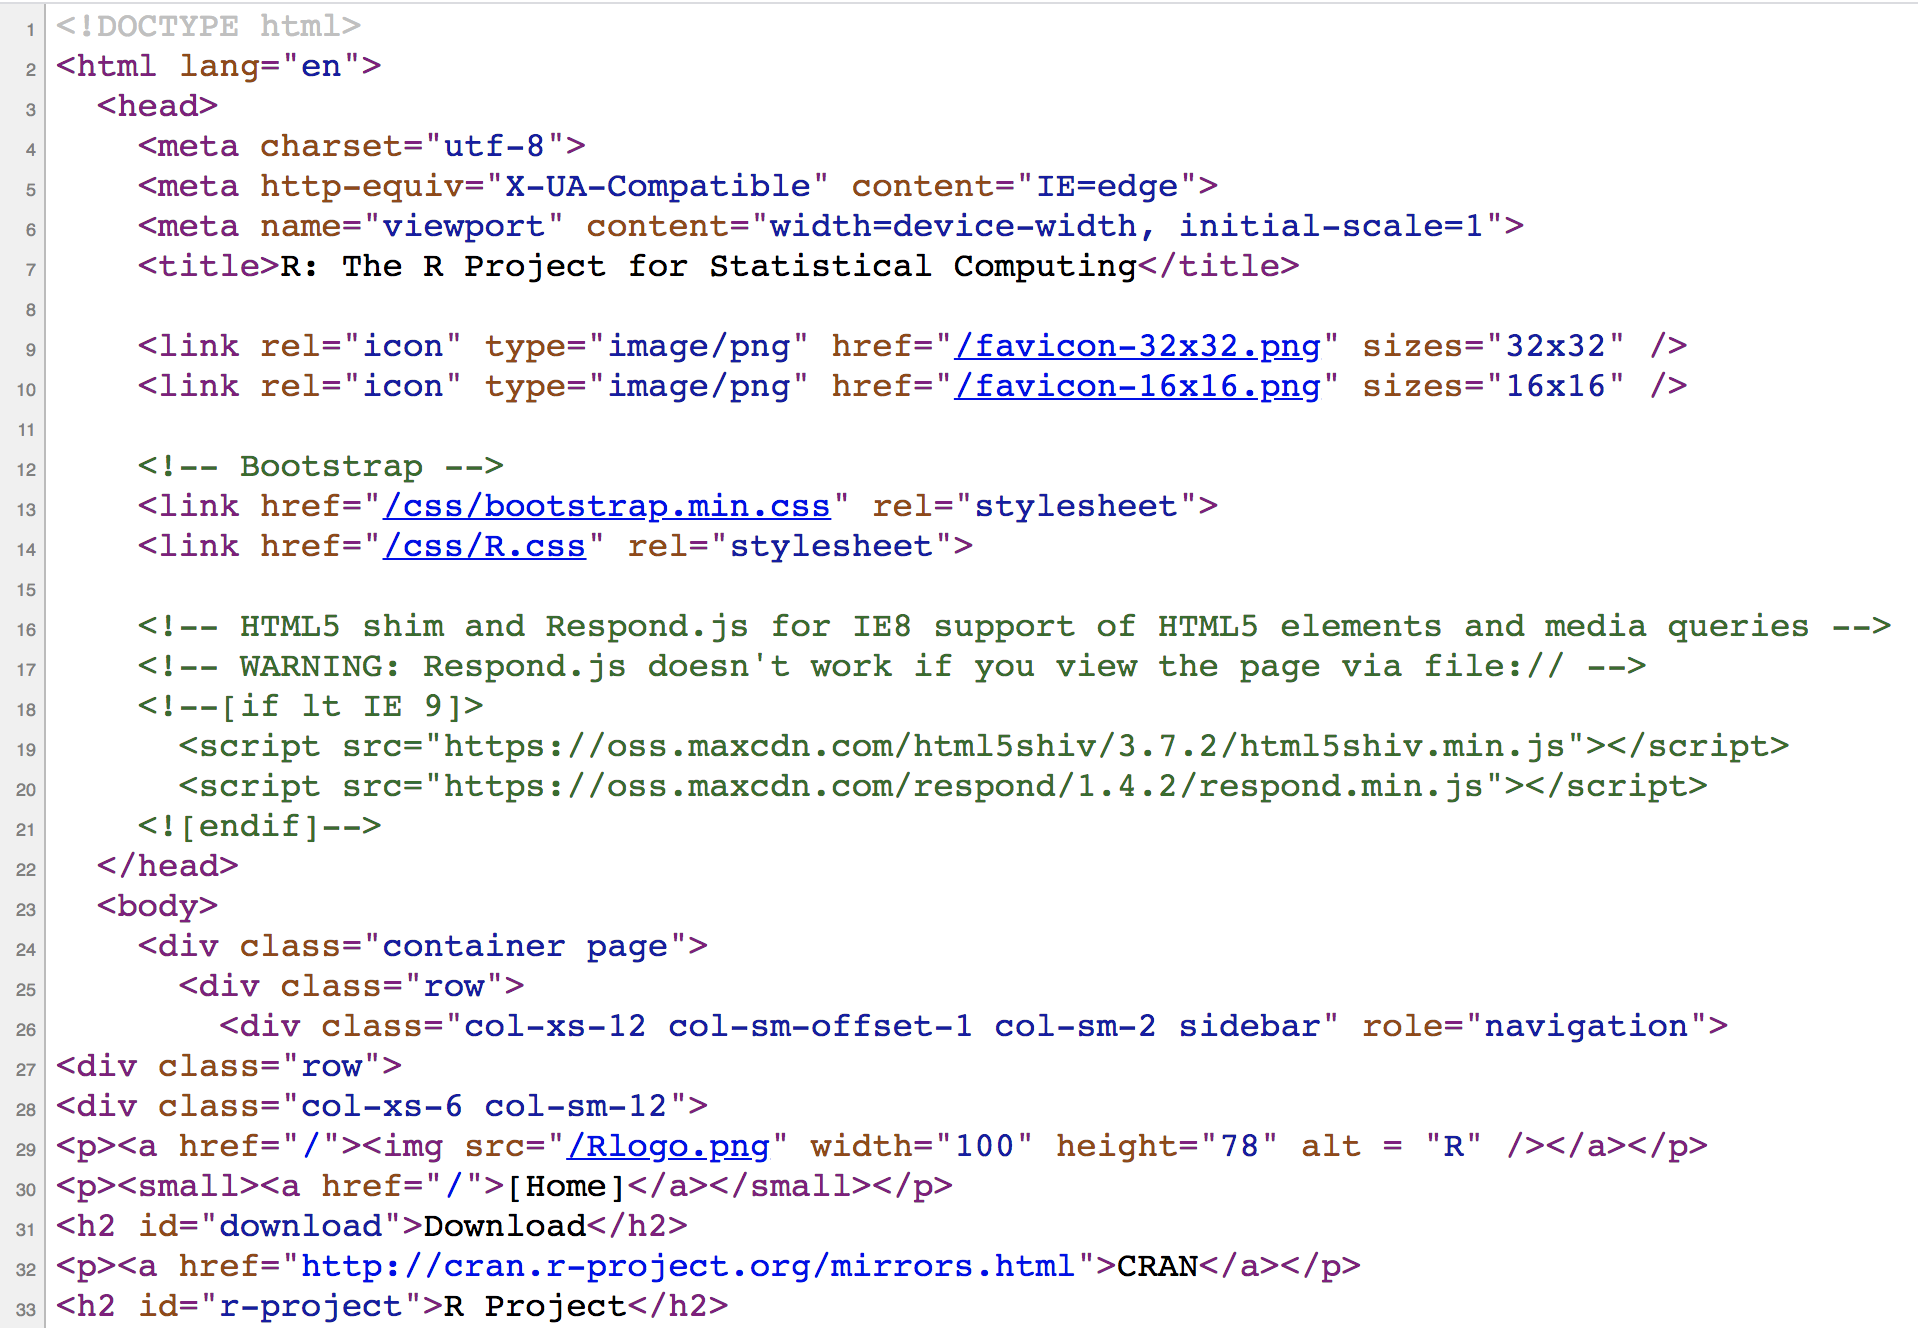
Task: Click the 'R Project' heading text
Action: click(x=535, y=1306)
